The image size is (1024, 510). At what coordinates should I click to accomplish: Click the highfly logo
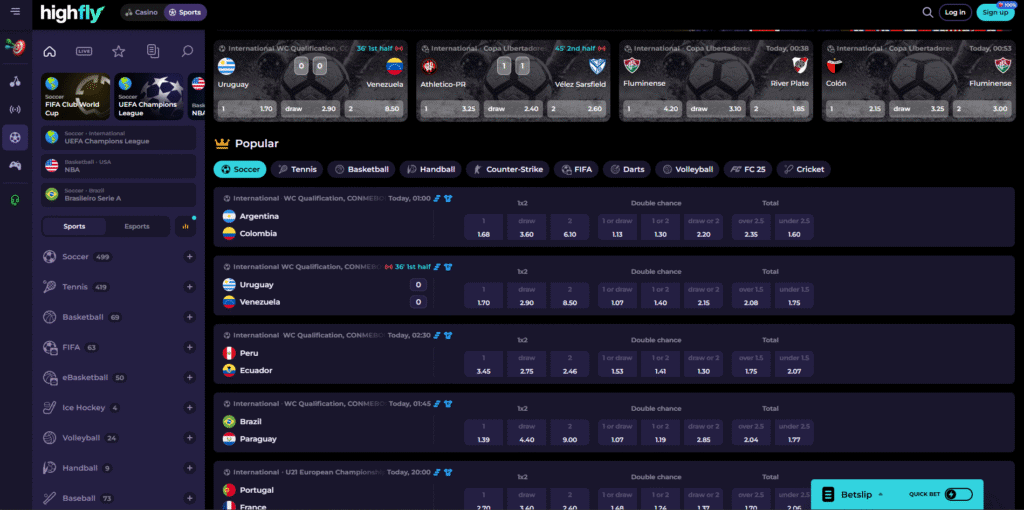click(x=72, y=12)
